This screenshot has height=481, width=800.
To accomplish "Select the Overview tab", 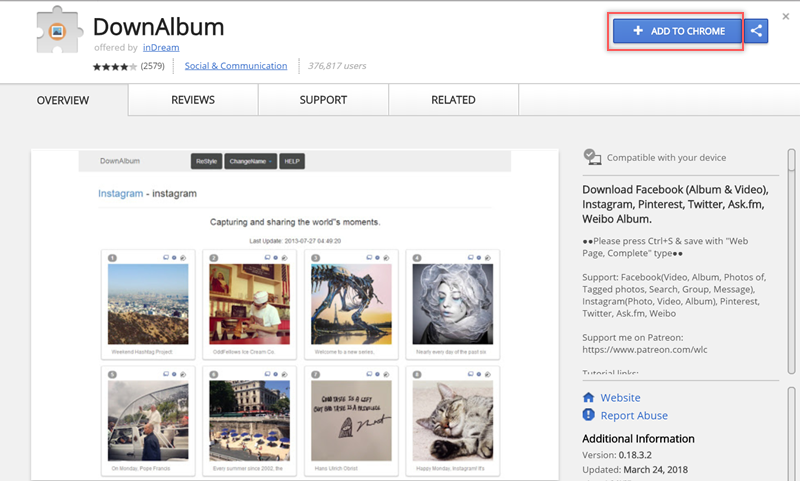I will (63, 100).
